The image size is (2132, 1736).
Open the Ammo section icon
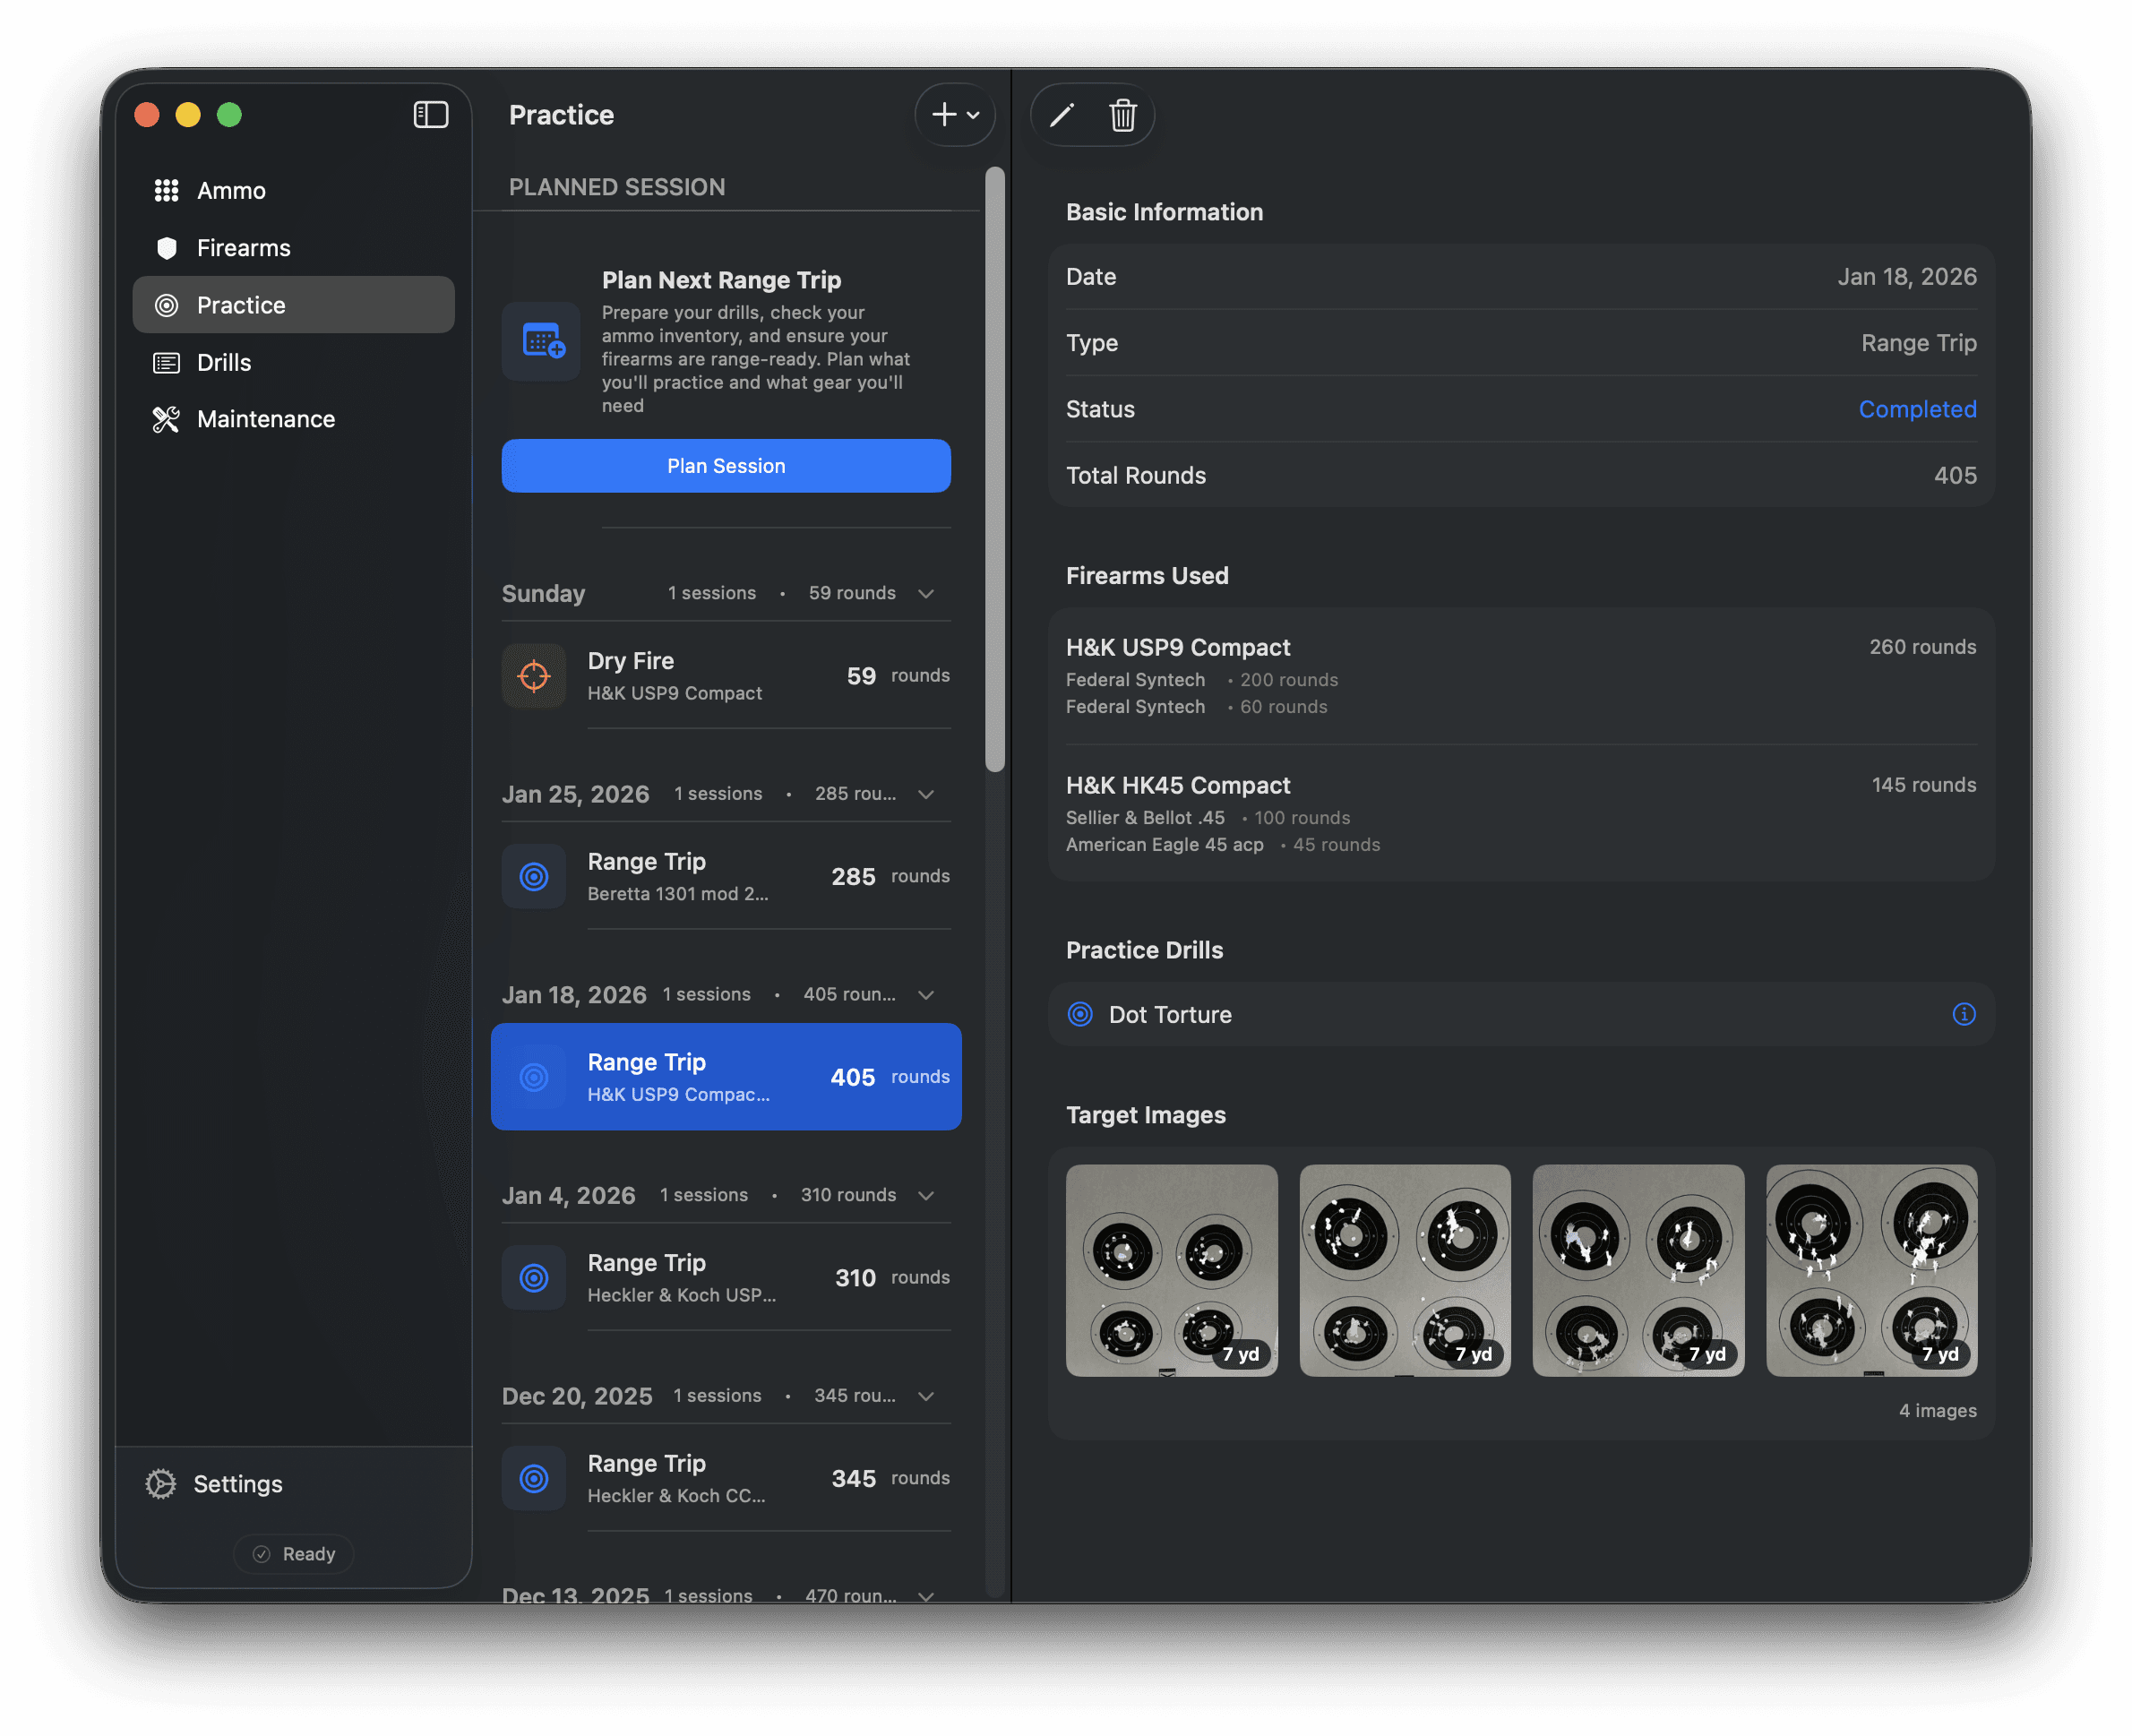[x=166, y=190]
